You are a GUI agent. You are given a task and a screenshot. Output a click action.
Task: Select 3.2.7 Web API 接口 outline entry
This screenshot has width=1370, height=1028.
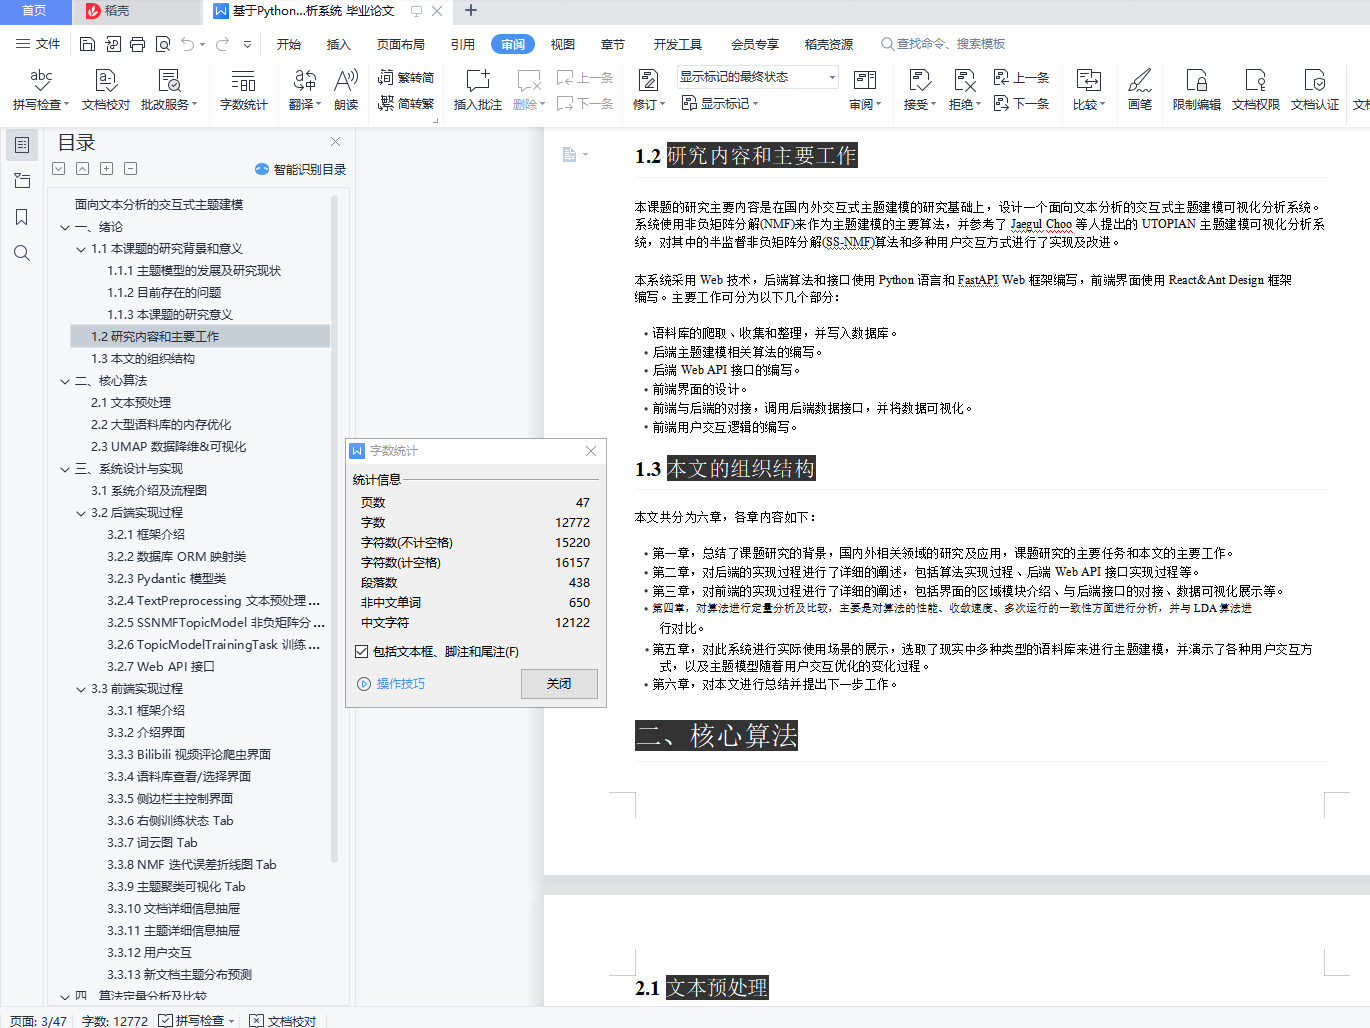click(161, 667)
